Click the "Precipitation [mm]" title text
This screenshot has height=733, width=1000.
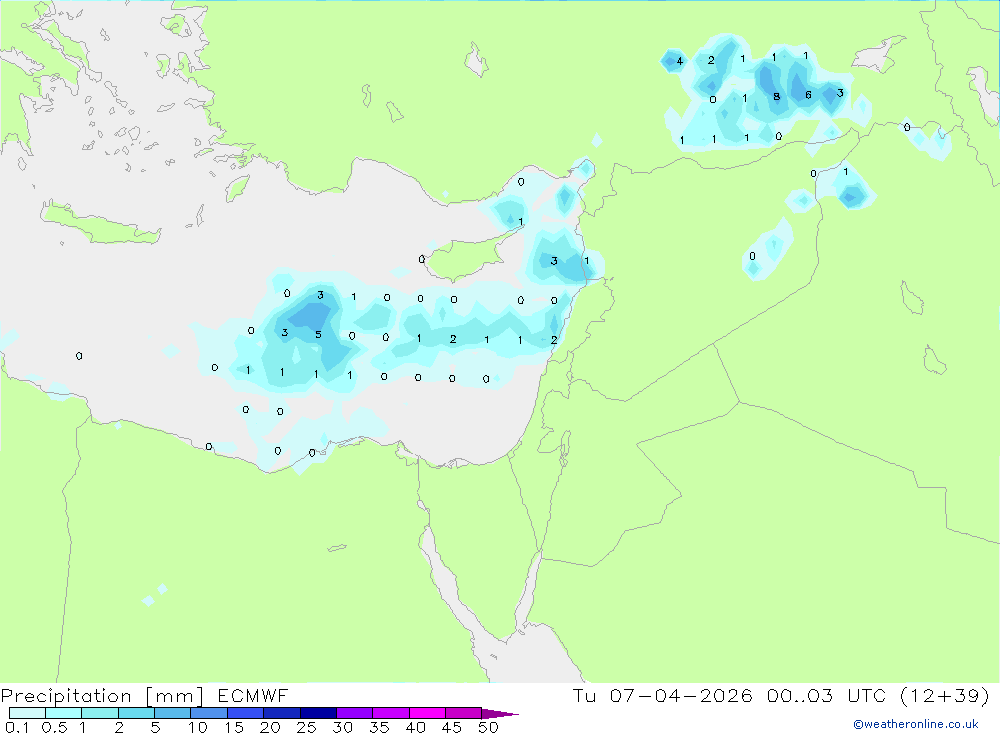102,696
